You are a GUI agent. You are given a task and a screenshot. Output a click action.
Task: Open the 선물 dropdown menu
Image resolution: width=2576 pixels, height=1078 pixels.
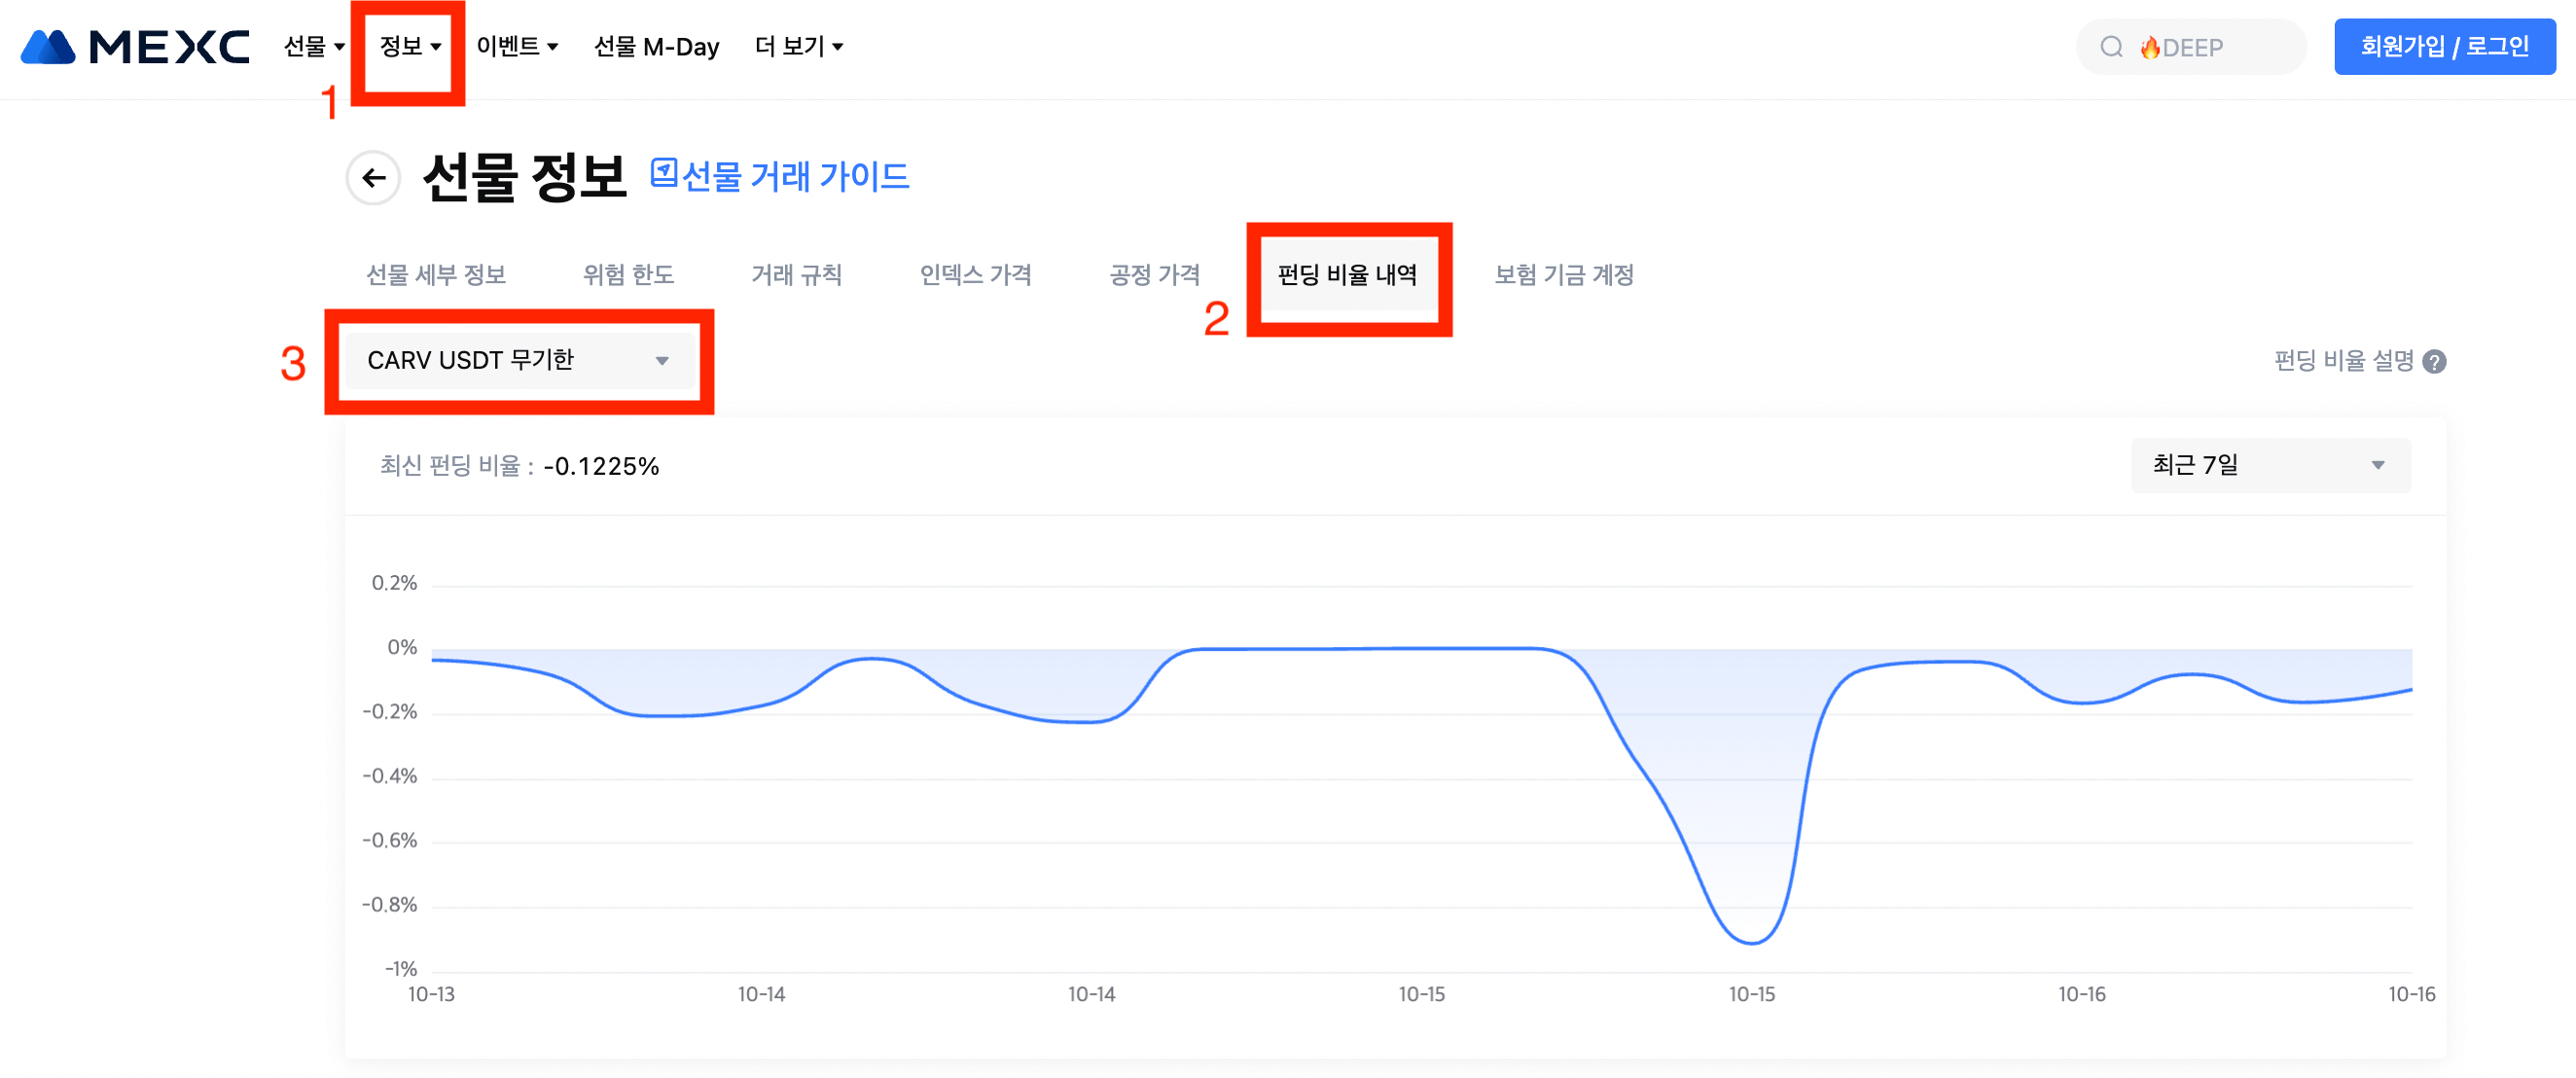click(x=313, y=47)
